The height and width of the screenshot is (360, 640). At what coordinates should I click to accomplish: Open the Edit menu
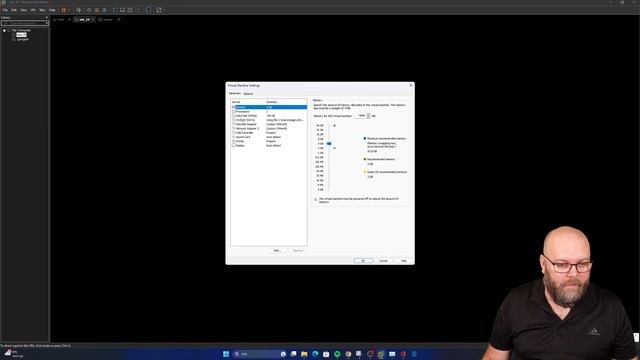pyautogui.click(x=14, y=10)
